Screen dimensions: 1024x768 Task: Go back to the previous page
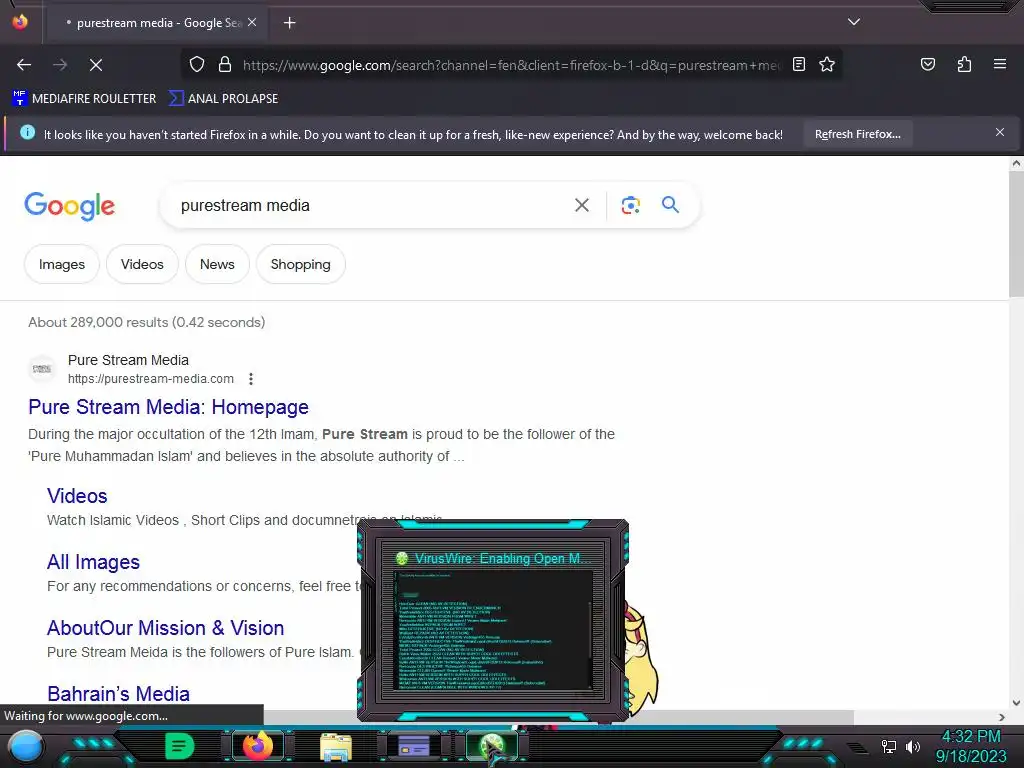coord(24,65)
